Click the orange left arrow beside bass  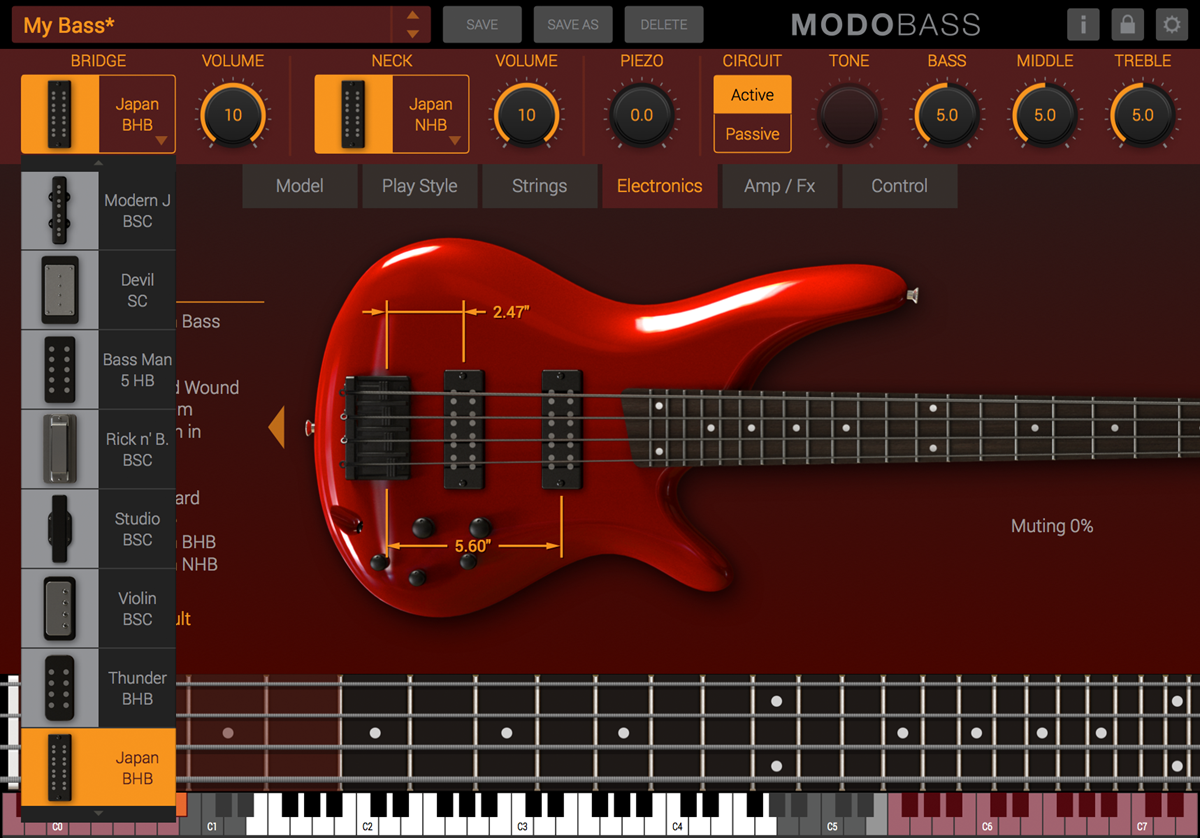[276, 427]
